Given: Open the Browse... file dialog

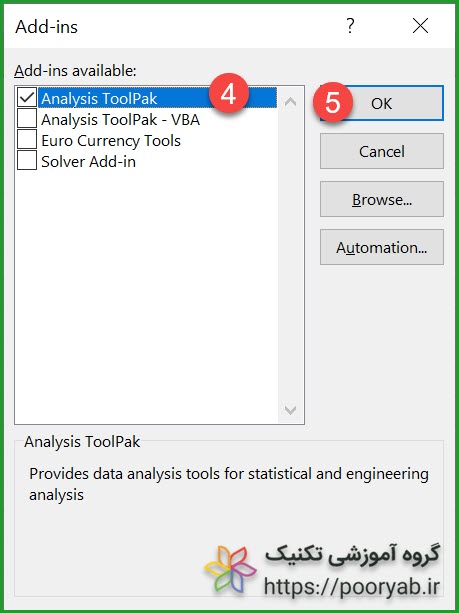Looking at the screenshot, I should (x=382, y=199).
